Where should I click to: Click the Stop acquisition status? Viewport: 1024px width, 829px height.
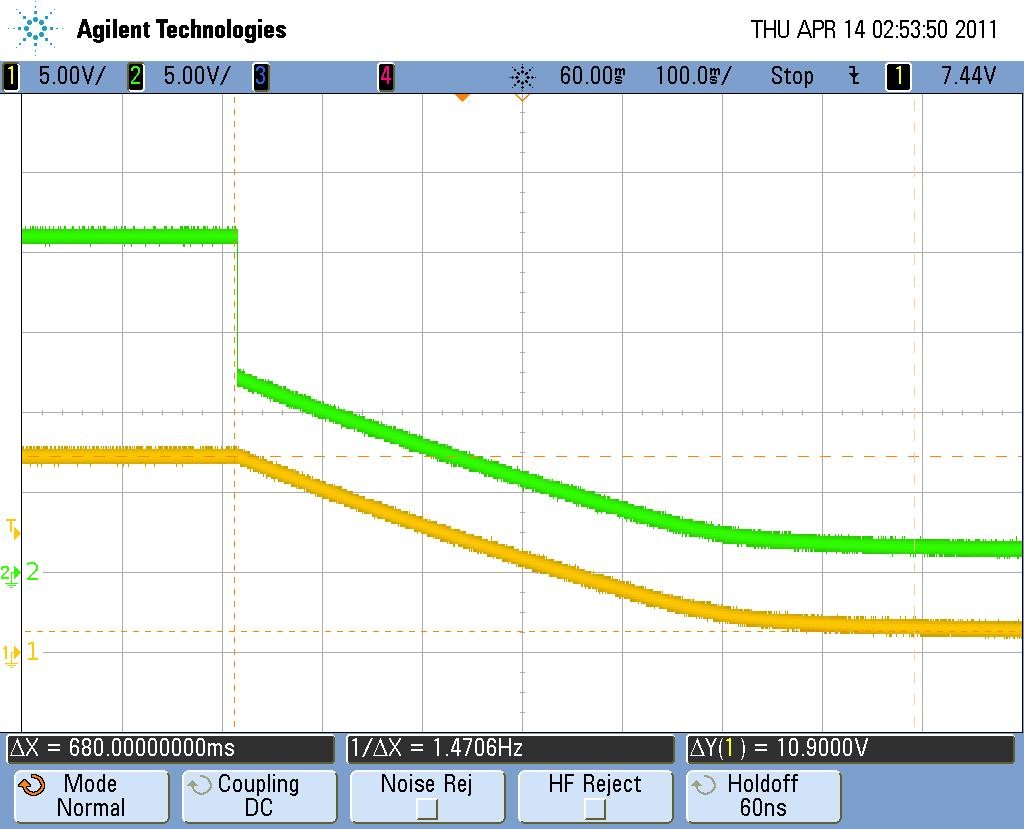pos(792,76)
